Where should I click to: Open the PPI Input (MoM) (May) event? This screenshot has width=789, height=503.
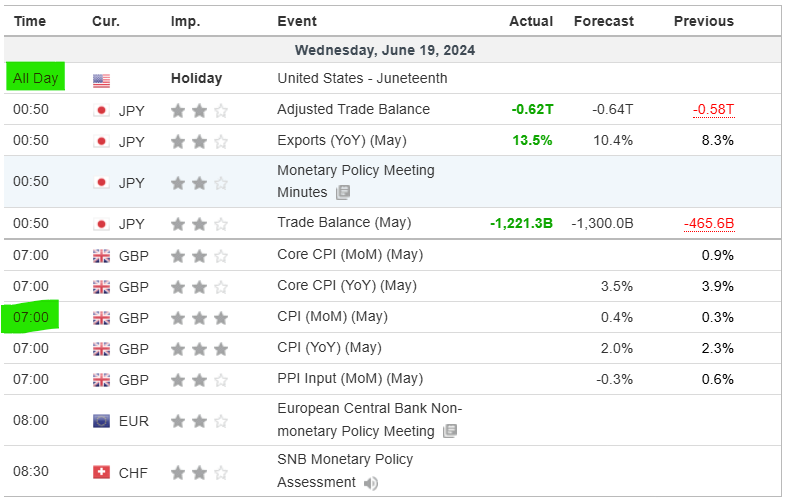(x=349, y=379)
